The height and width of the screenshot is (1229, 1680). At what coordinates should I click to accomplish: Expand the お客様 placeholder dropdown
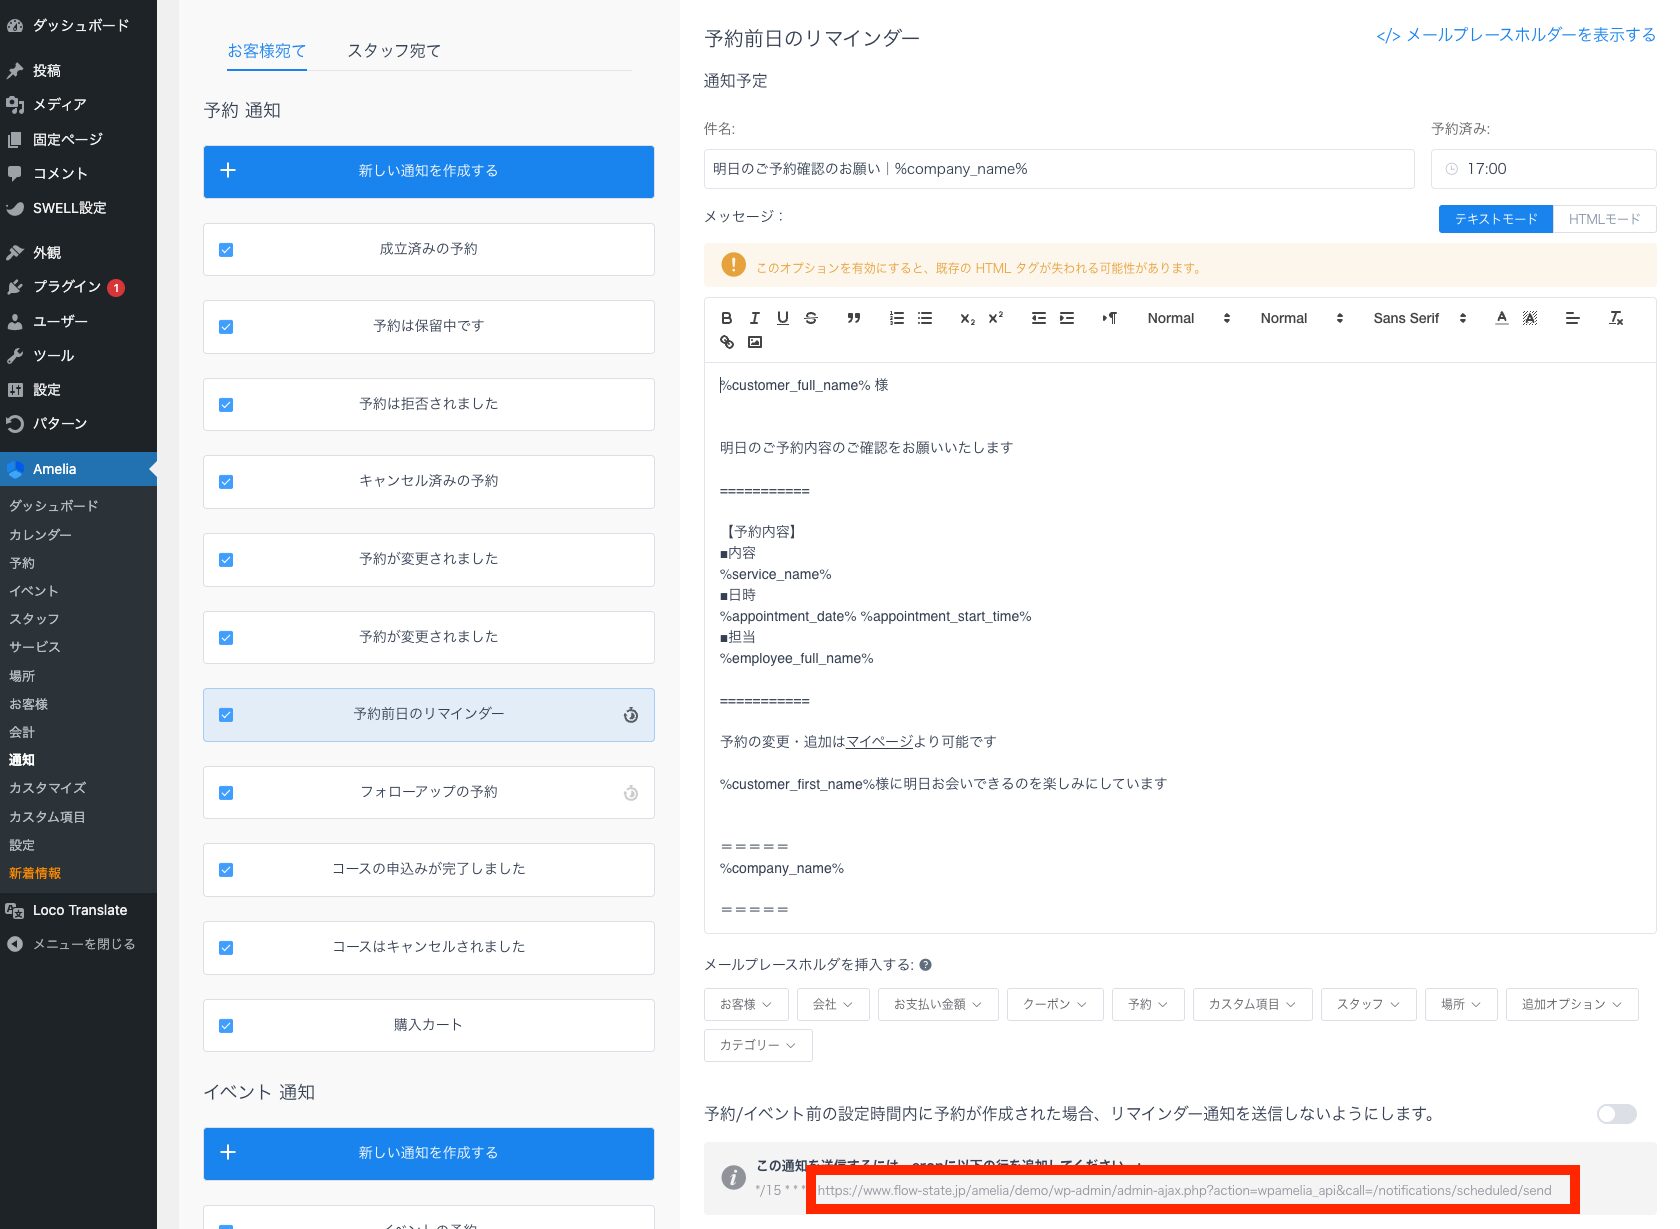[745, 1004]
